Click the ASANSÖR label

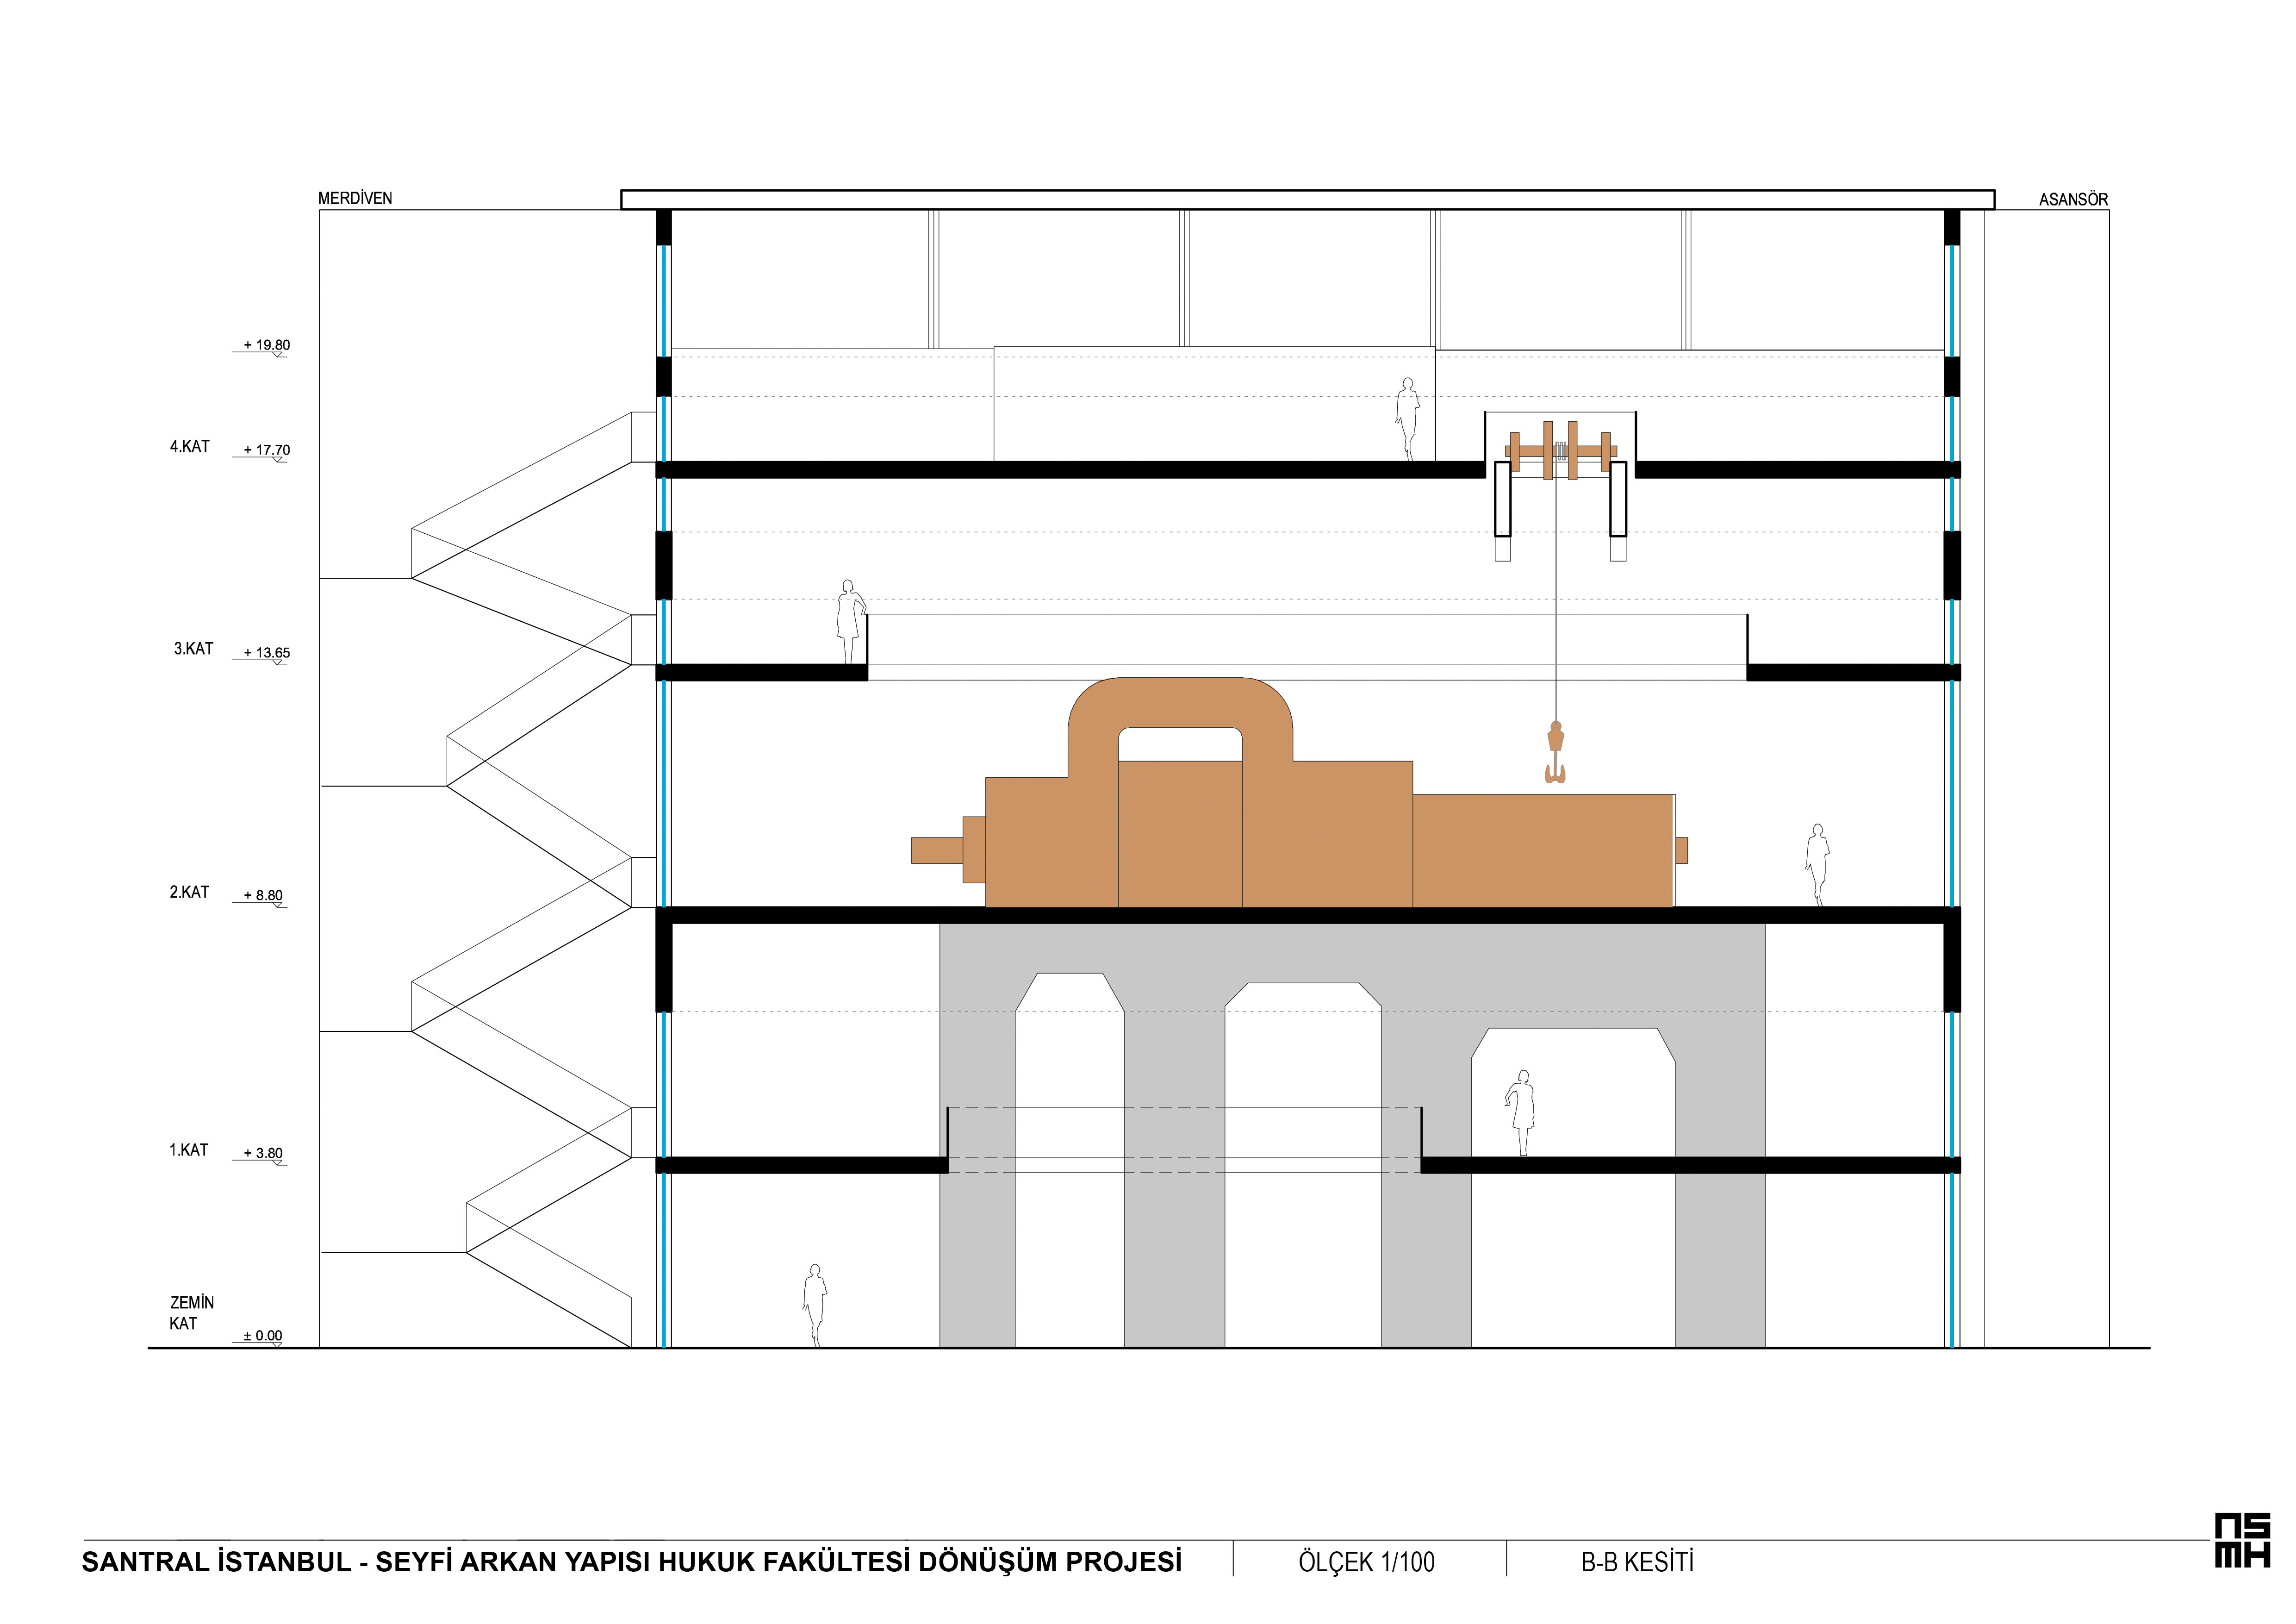point(2073,199)
